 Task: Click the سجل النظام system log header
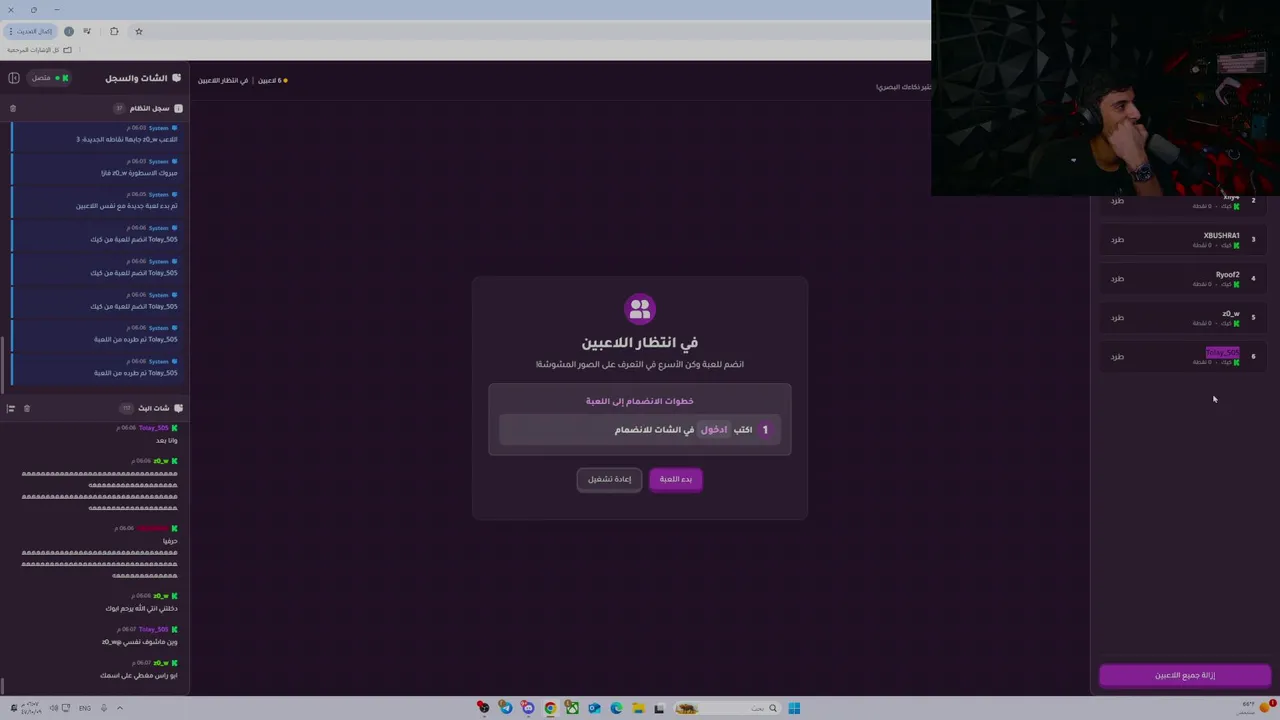coord(149,108)
